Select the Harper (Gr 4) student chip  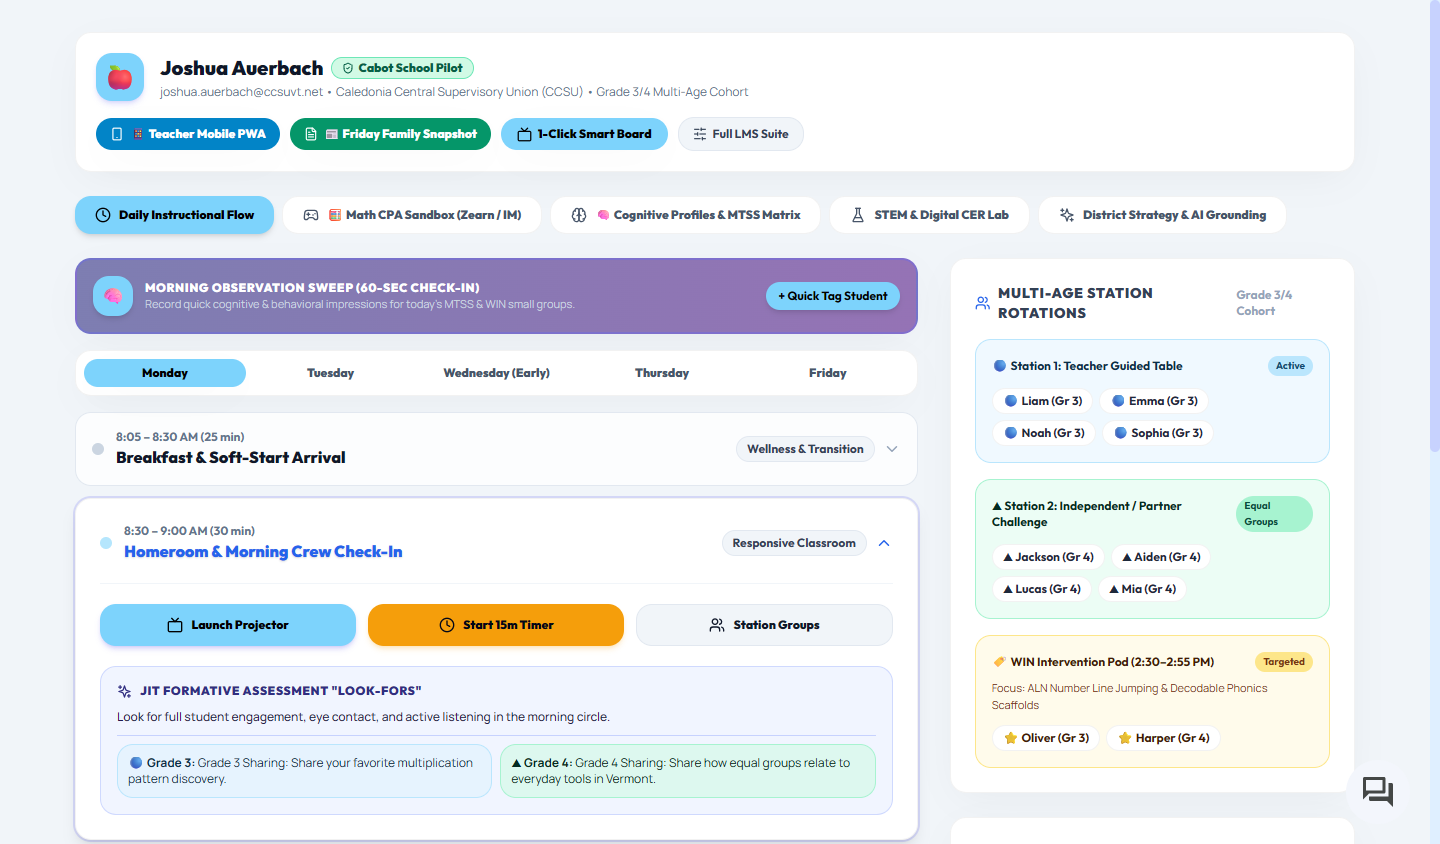pyautogui.click(x=1164, y=738)
